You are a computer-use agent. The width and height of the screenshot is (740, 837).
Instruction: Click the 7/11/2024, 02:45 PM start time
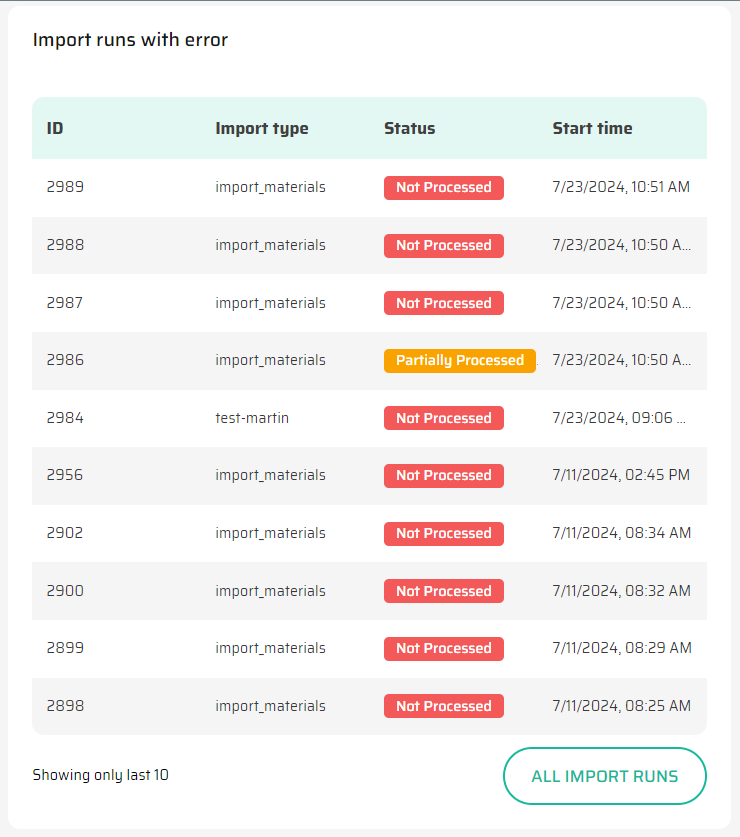[621, 476]
